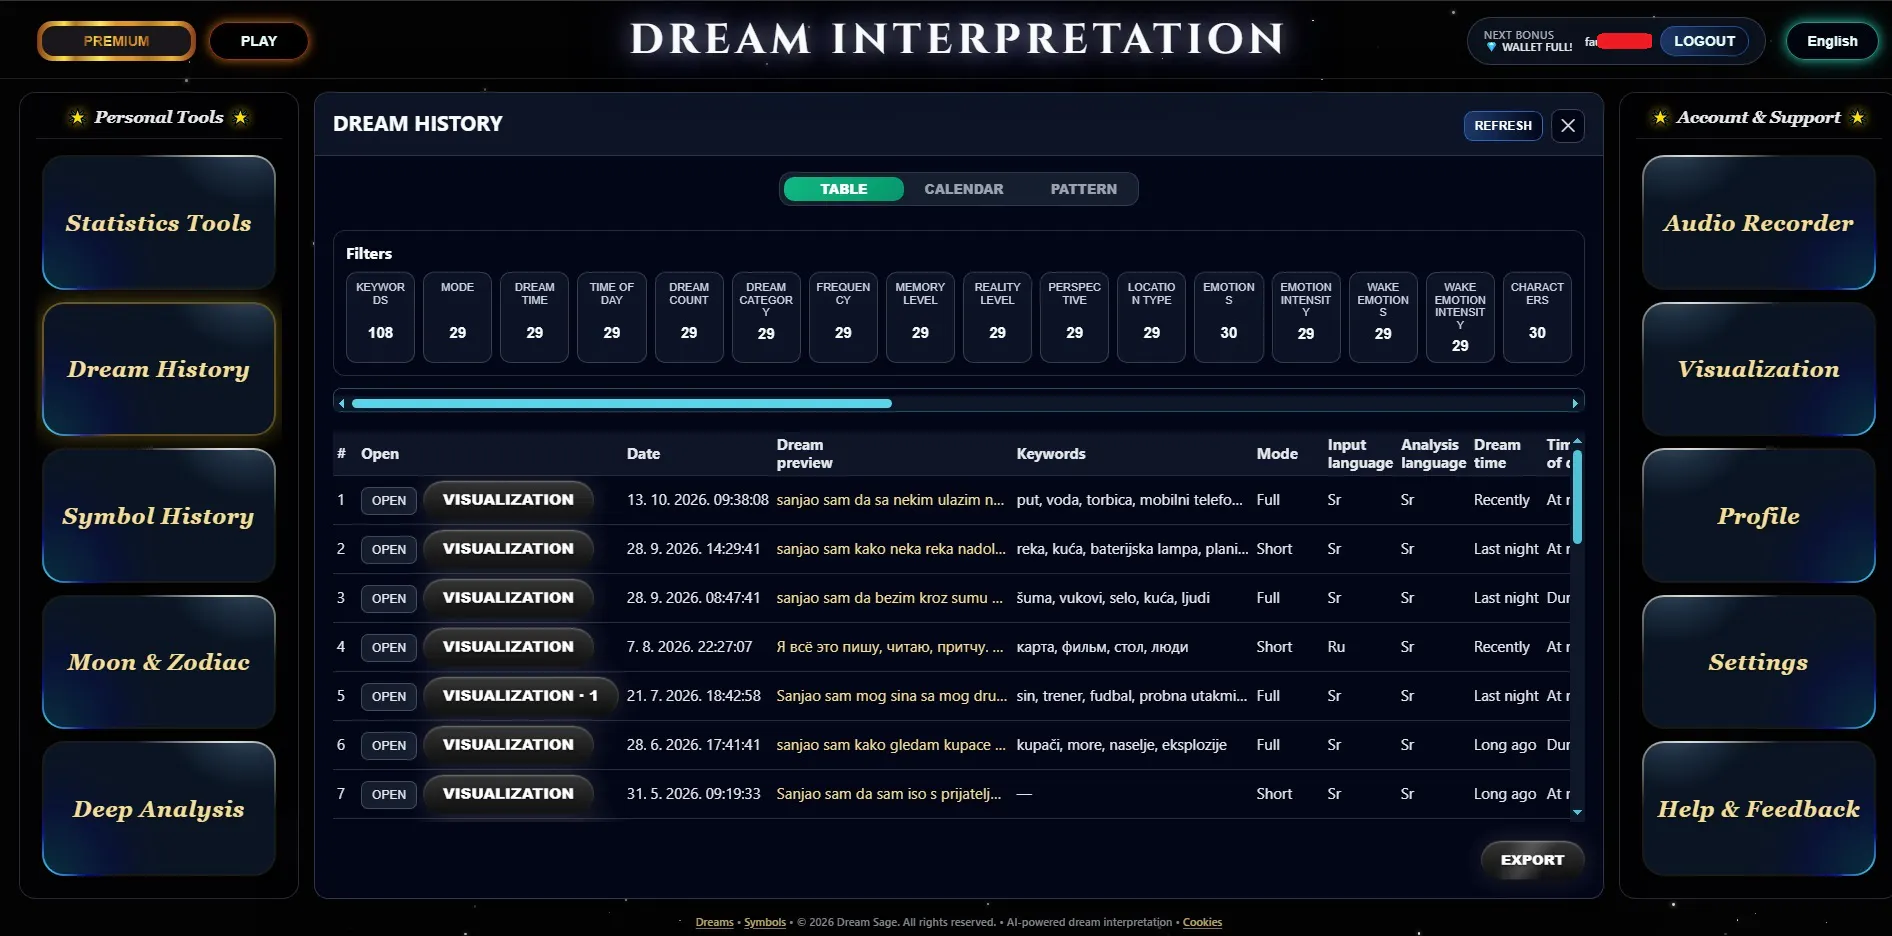
Task: Open the Dream Time filter
Action: 535,317
